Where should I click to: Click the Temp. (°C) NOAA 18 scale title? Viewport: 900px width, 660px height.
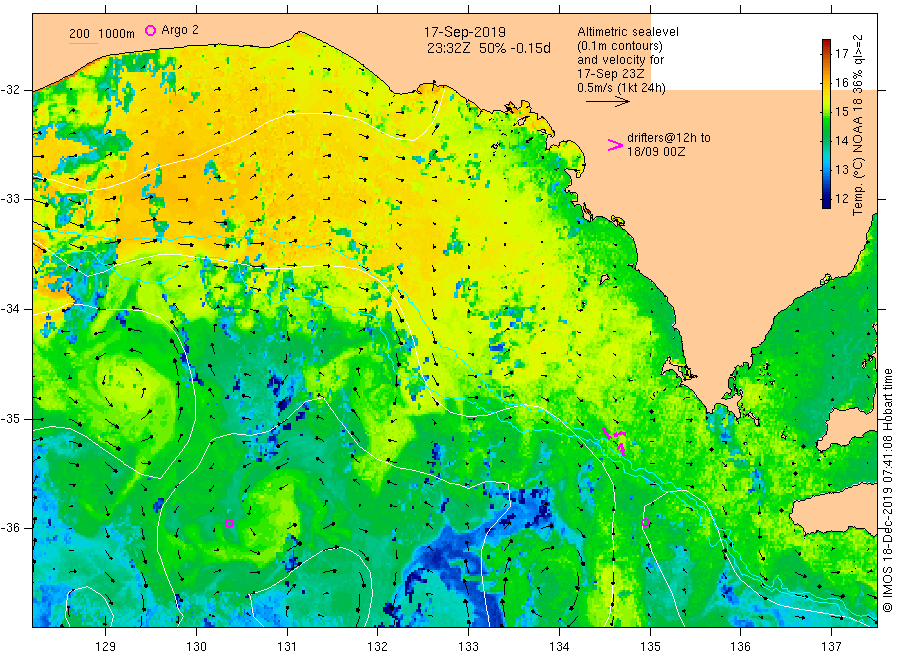858,125
